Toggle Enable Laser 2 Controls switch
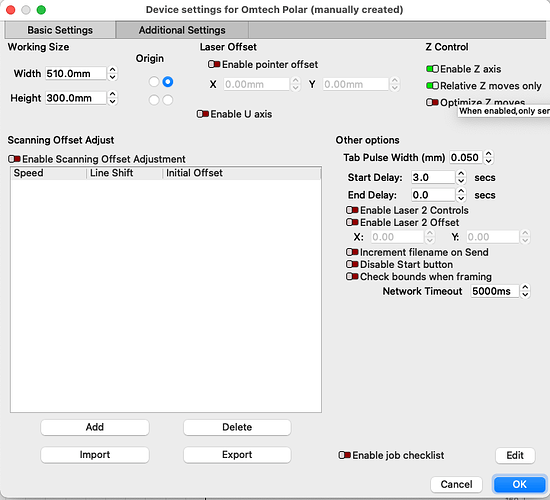Viewport: 550px width, 500px height. 352,210
